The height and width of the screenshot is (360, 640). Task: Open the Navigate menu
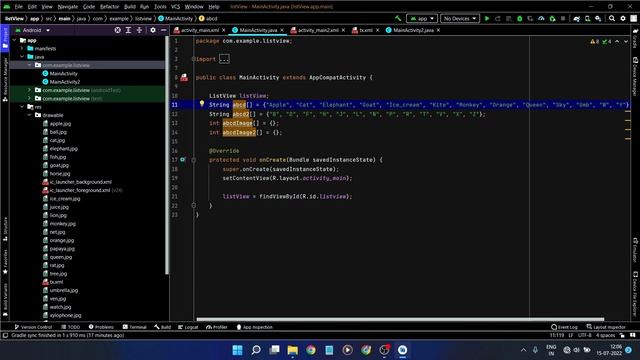pyautogui.click(x=68, y=7)
